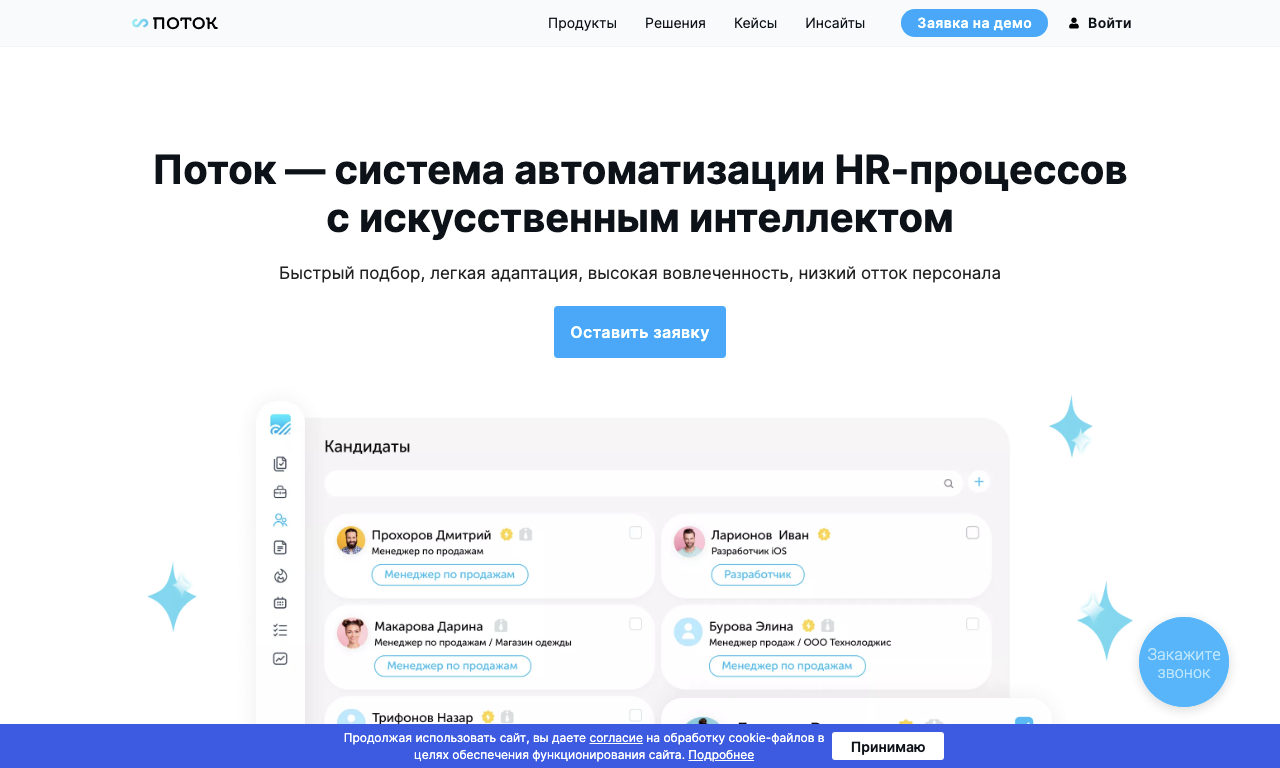This screenshot has width=1280, height=768.
Task: Click the gold badge next to Прохоров Дмитрий
Action: (506, 534)
